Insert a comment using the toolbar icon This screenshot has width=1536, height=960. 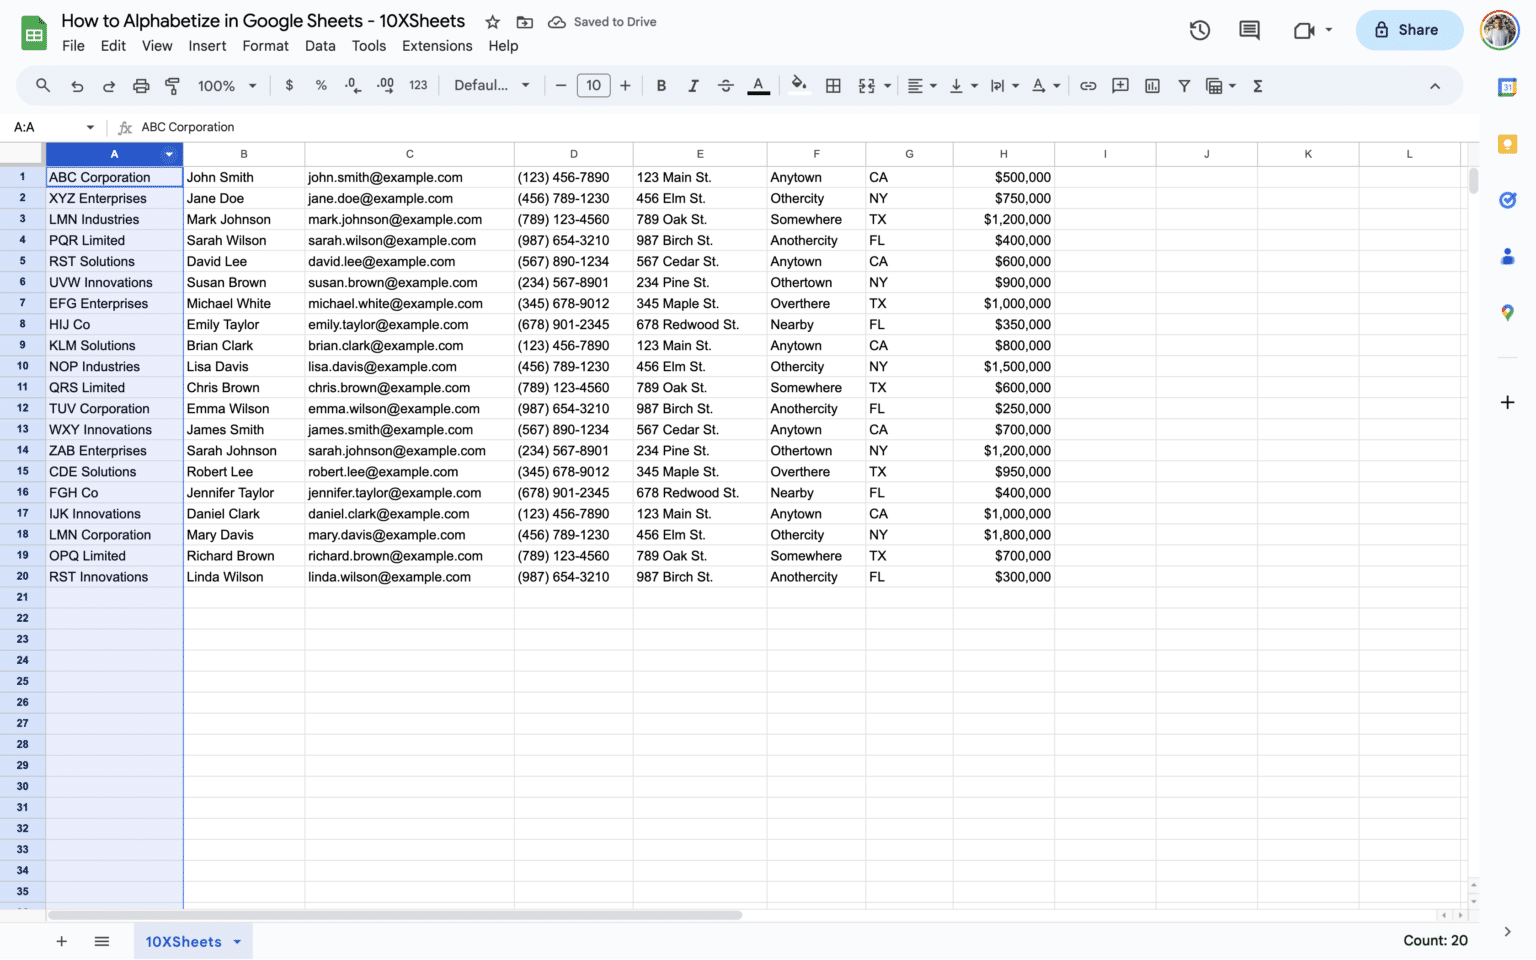tap(1120, 86)
